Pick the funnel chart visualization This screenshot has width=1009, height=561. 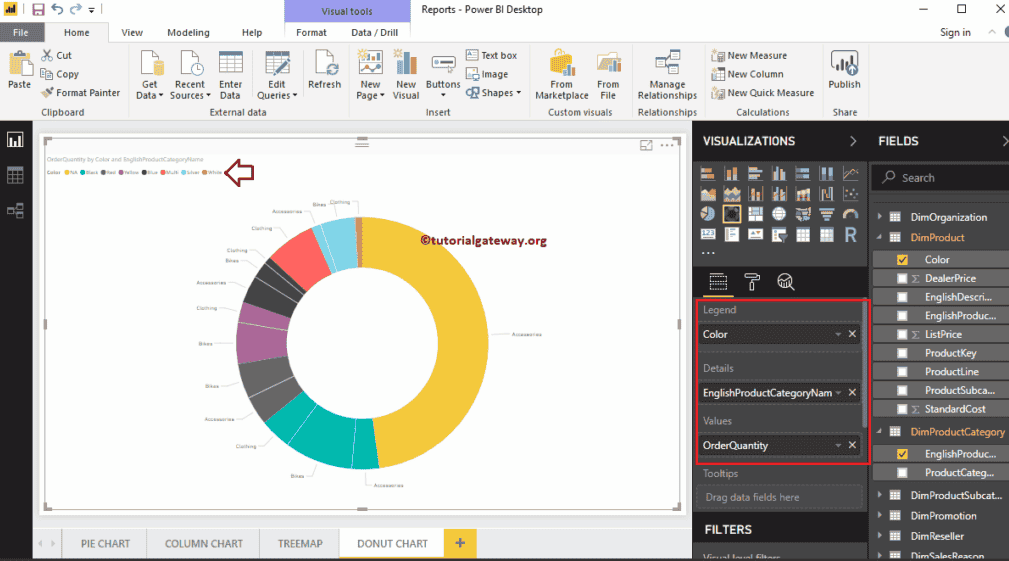click(827, 214)
